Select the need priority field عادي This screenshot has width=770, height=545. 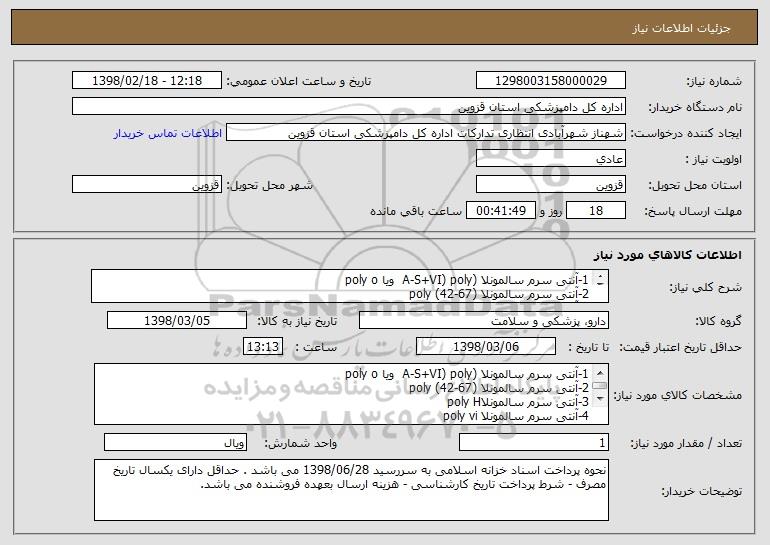pyautogui.click(x=550, y=159)
